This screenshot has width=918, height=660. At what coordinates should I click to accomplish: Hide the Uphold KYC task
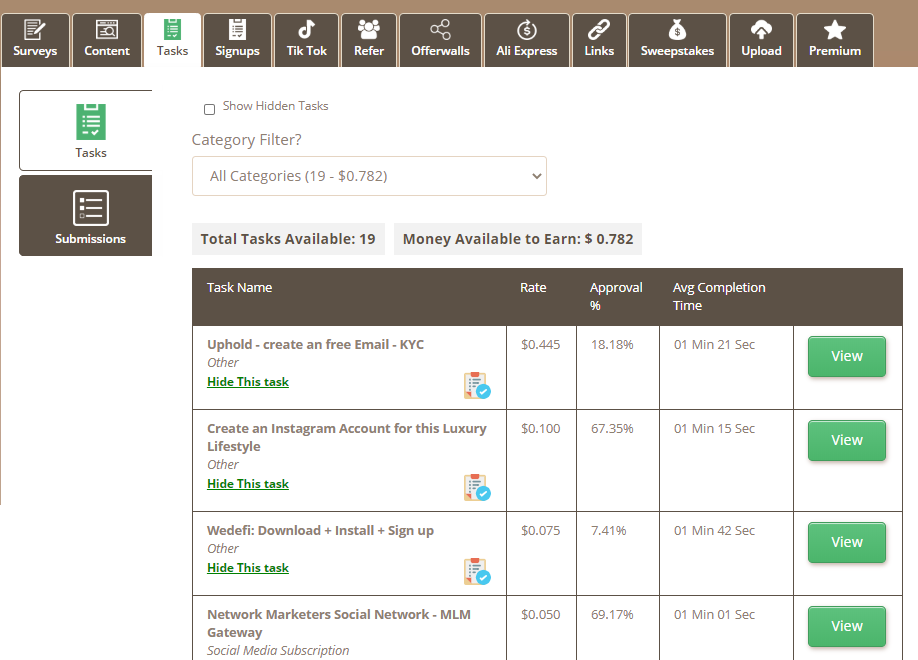tap(248, 382)
